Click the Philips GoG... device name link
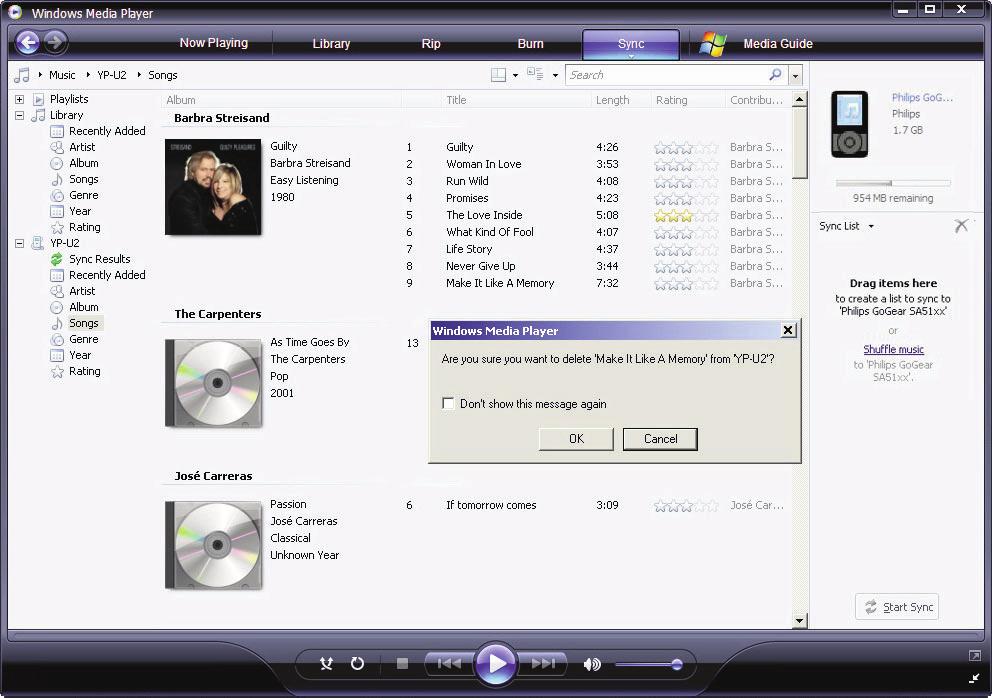This screenshot has width=992, height=698. (922, 97)
